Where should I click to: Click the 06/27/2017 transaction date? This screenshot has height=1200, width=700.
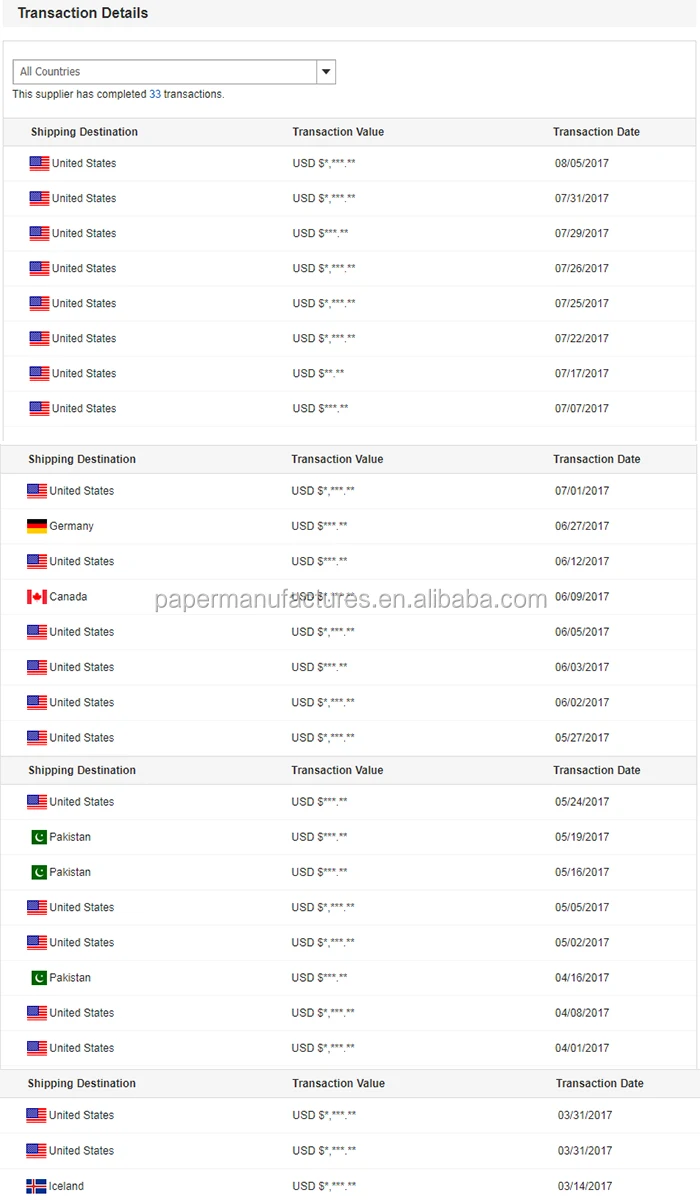(x=582, y=526)
